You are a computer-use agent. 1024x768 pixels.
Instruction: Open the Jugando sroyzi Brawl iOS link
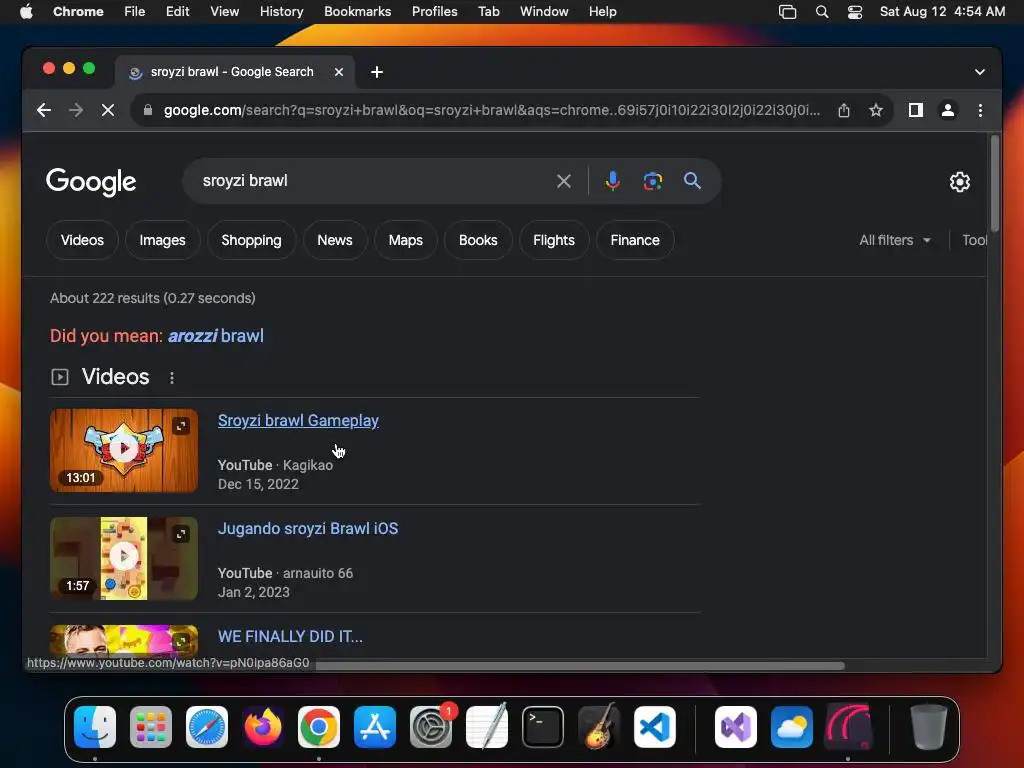coord(308,528)
